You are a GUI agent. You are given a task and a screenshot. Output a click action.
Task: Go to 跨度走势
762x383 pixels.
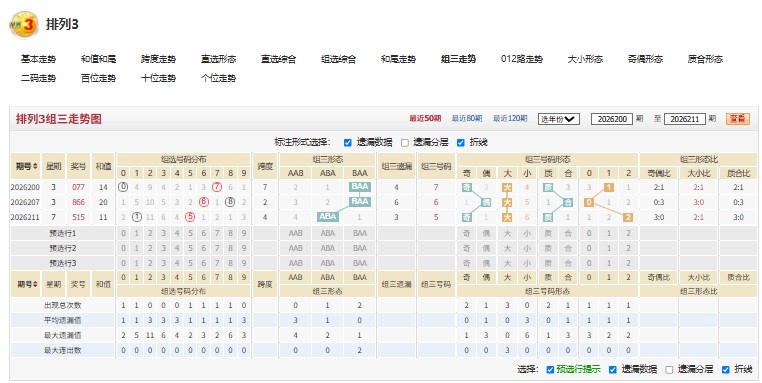coord(158,59)
